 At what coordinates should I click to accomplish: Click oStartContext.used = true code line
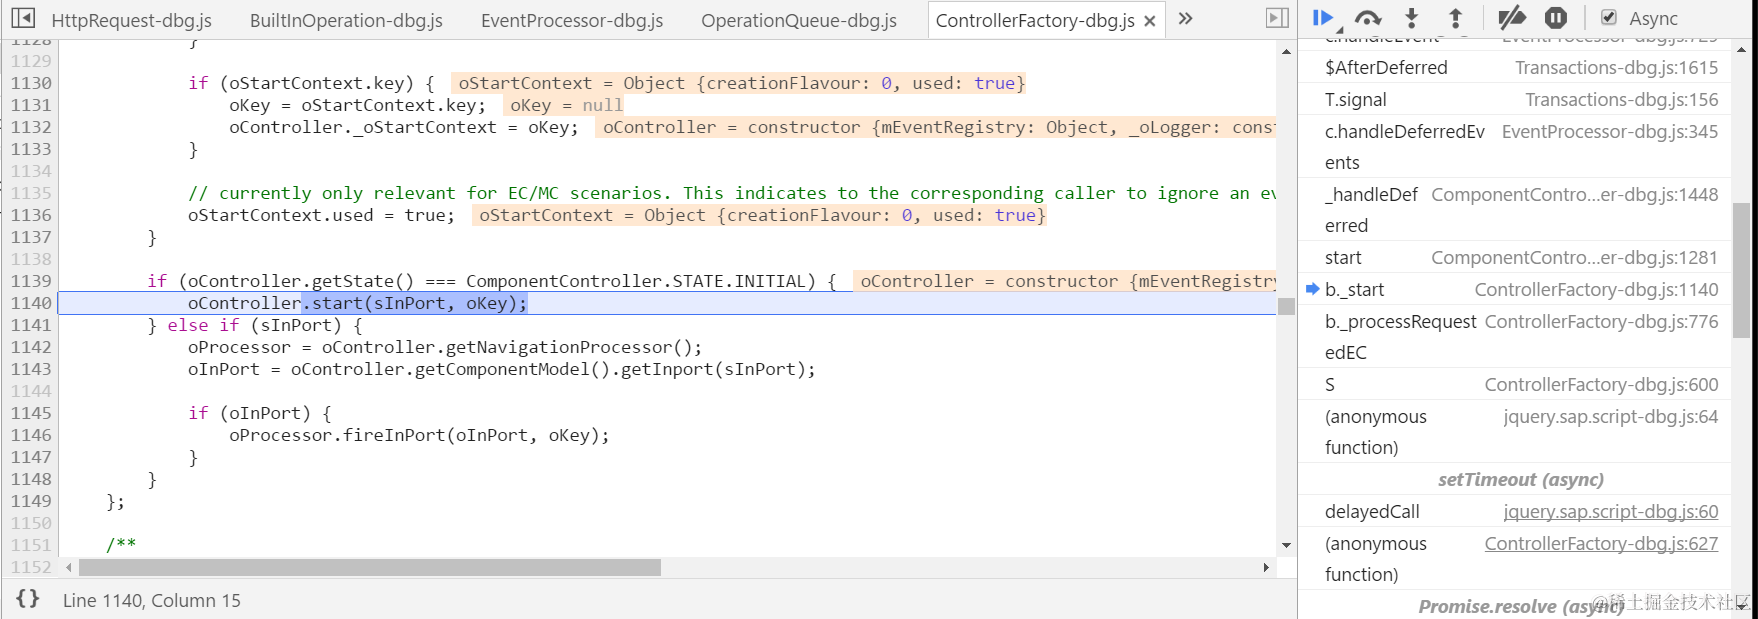click(321, 215)
